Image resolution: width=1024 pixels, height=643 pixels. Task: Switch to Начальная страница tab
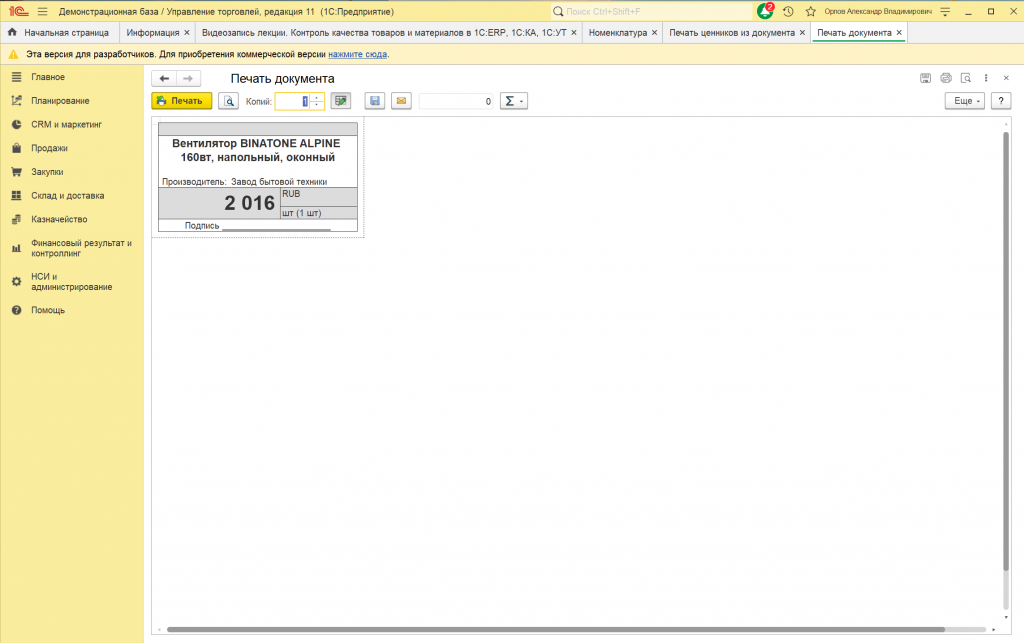pos(67,33)
